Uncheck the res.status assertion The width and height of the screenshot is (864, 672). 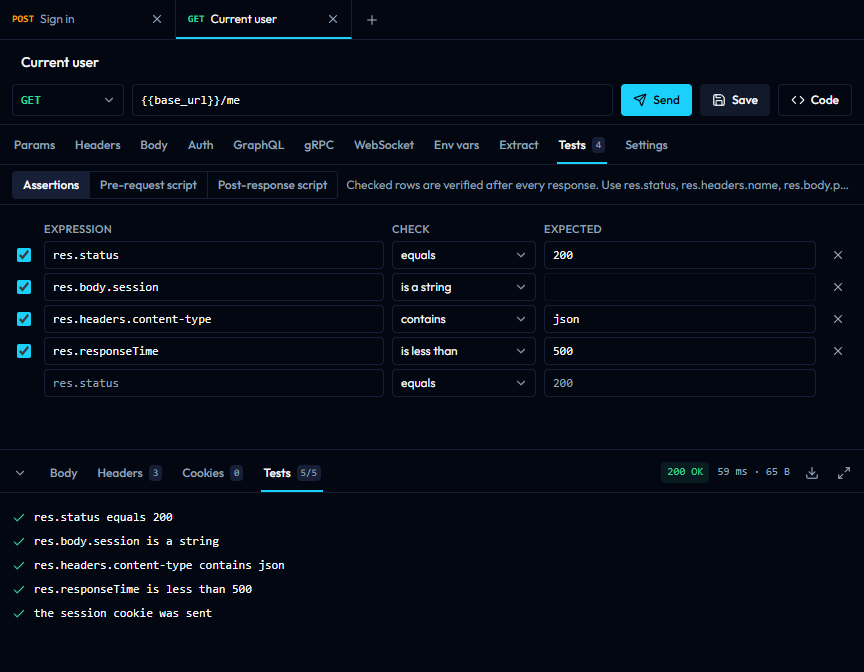click(24, 255)
